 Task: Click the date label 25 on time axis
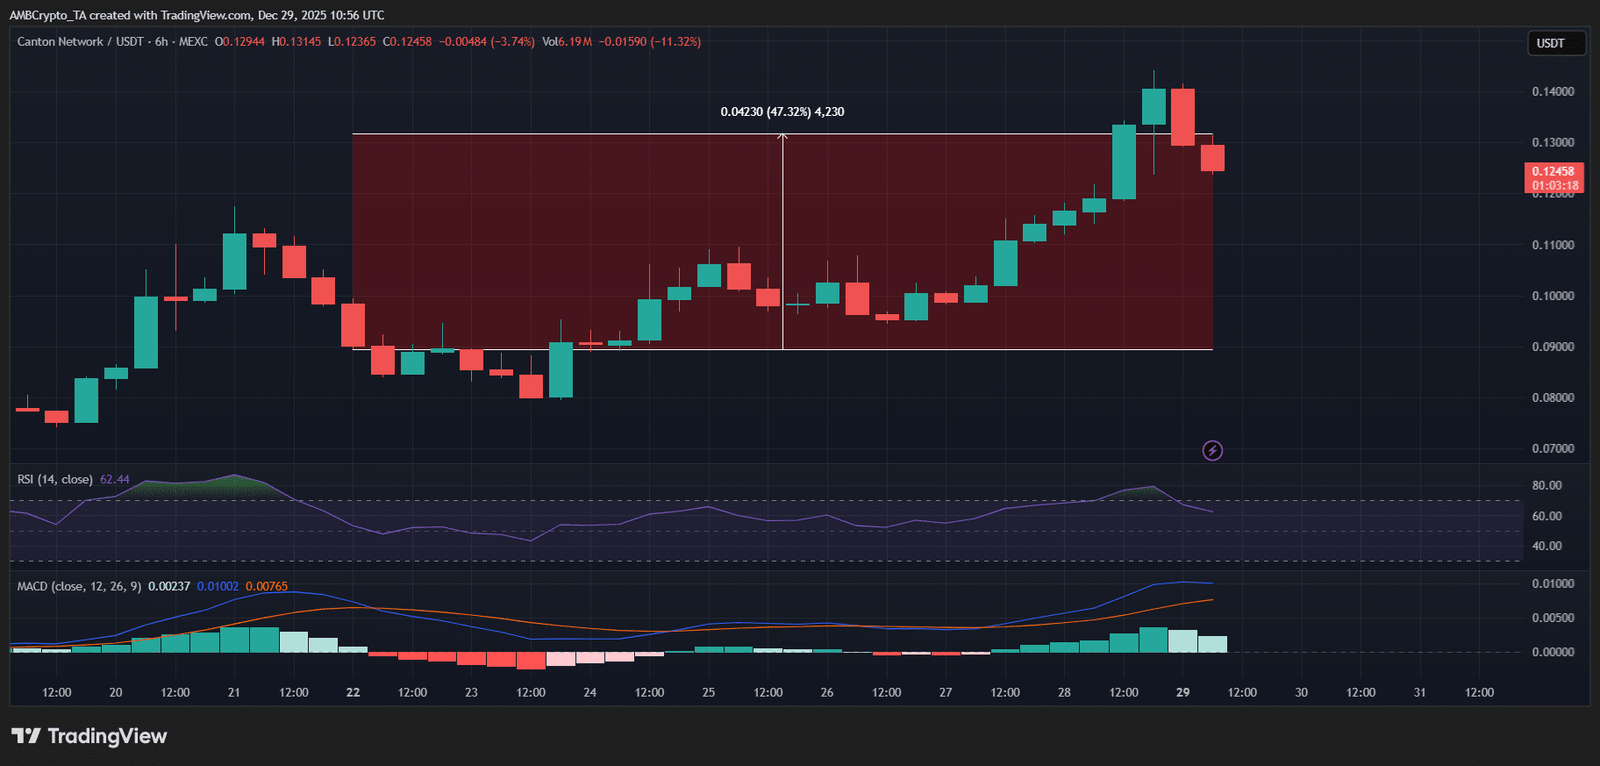[708, 692]
